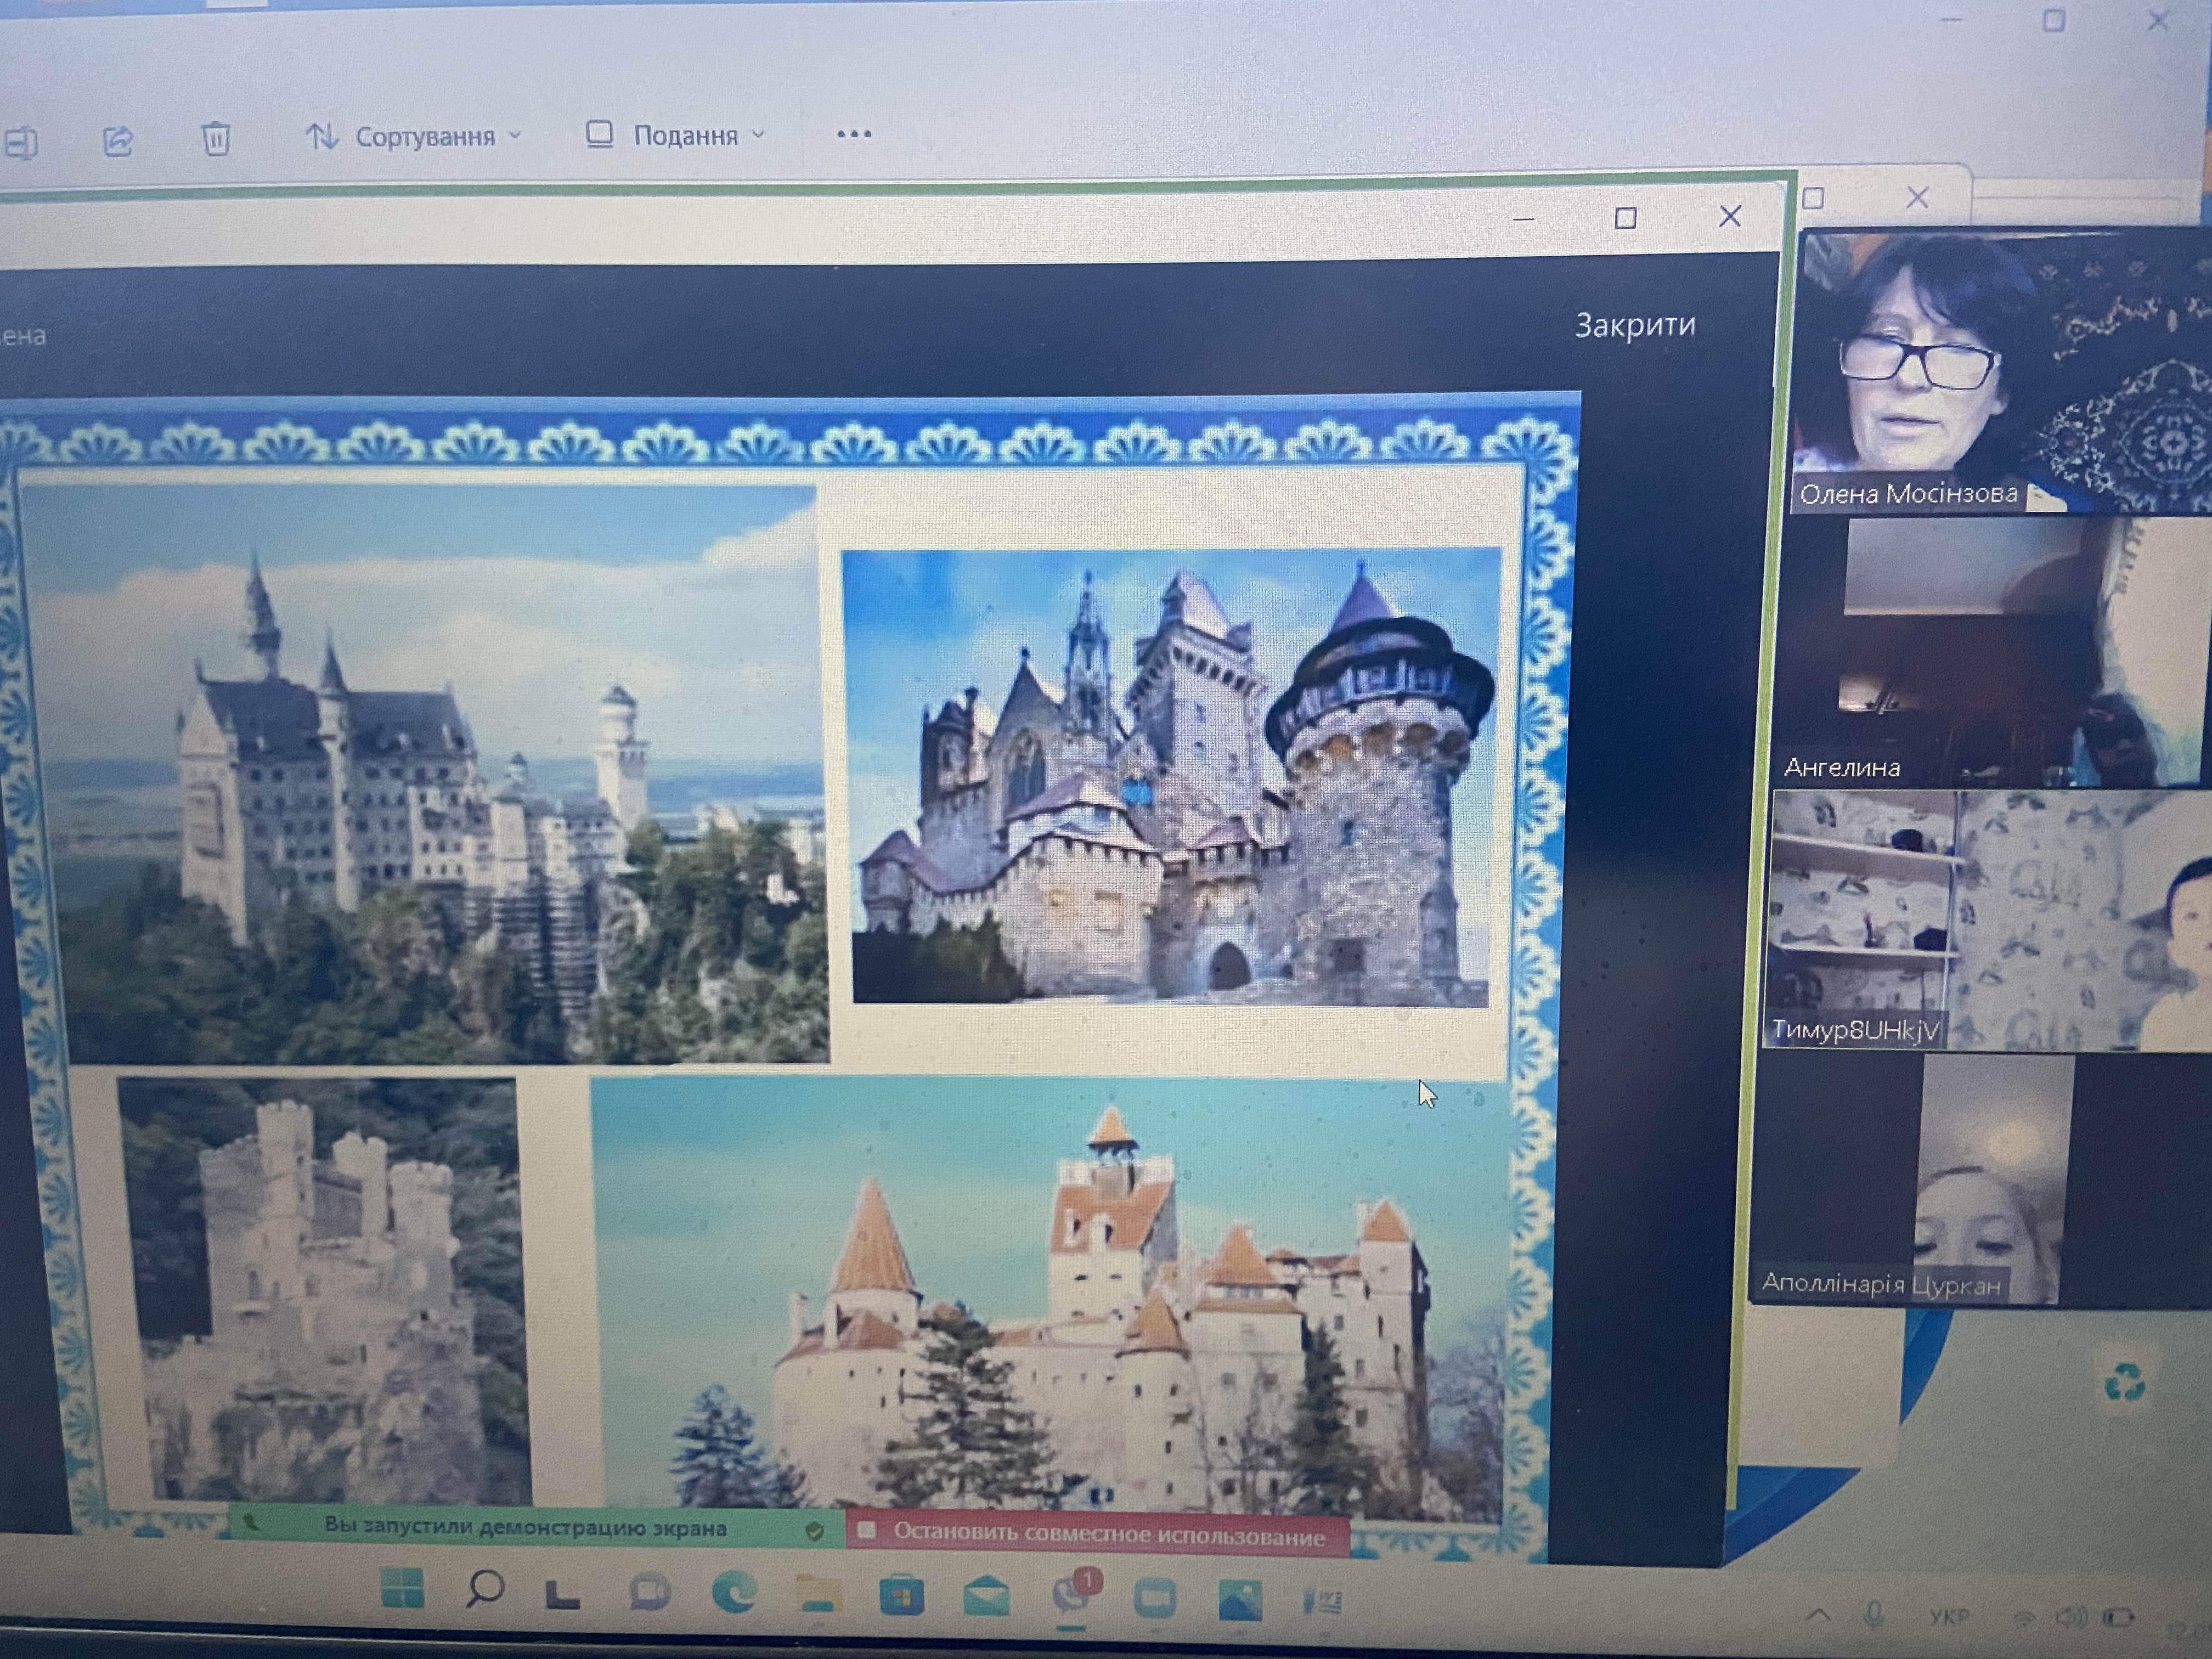Maximize the Zoom participant video panel
Screen dimensions: 2212x1659
pyautogui.click(x=1813, y=198)
